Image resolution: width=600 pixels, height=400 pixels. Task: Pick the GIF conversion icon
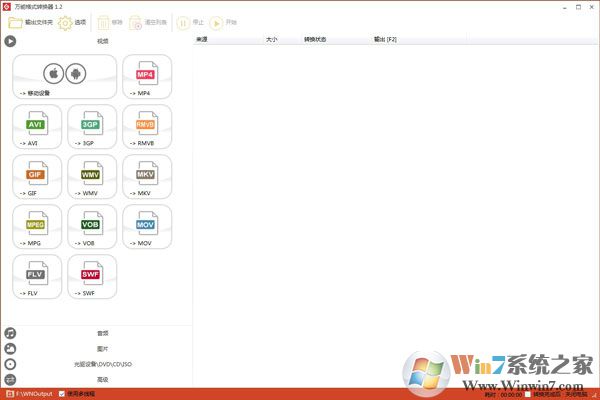37,177
